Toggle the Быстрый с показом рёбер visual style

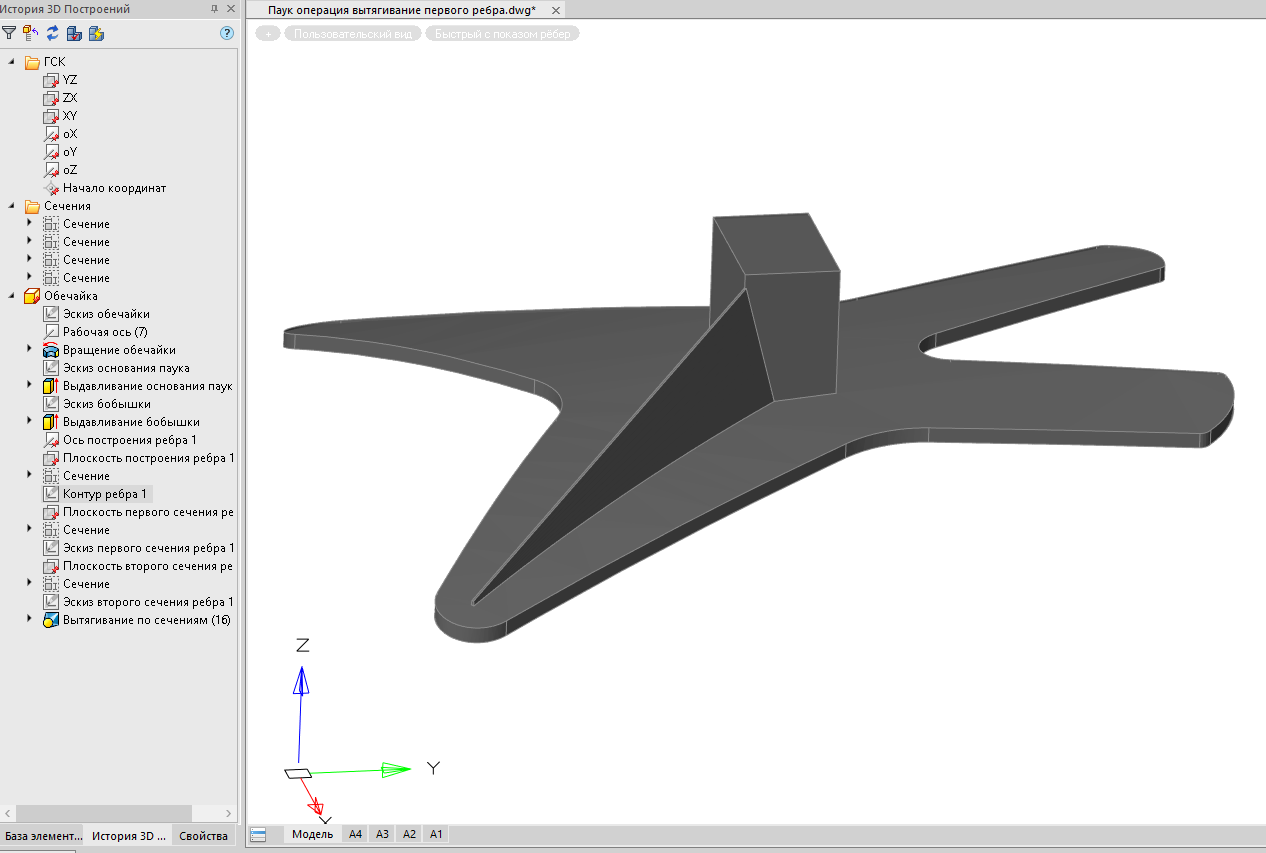tap(502, 34)
